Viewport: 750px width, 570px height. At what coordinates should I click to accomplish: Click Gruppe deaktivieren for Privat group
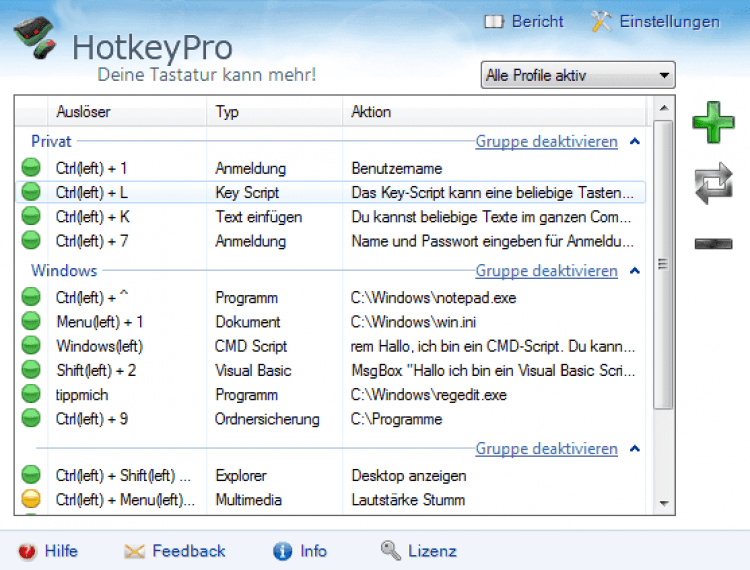pos(547,142)
